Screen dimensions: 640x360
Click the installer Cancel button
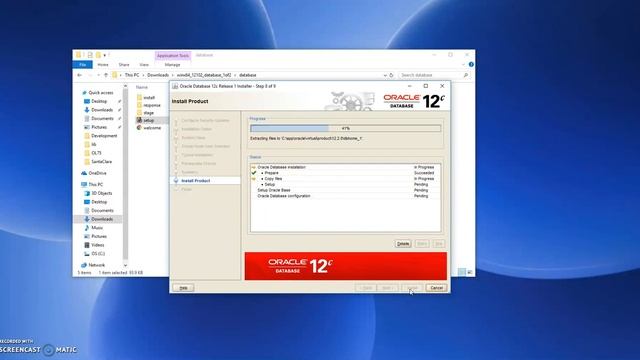436,288
